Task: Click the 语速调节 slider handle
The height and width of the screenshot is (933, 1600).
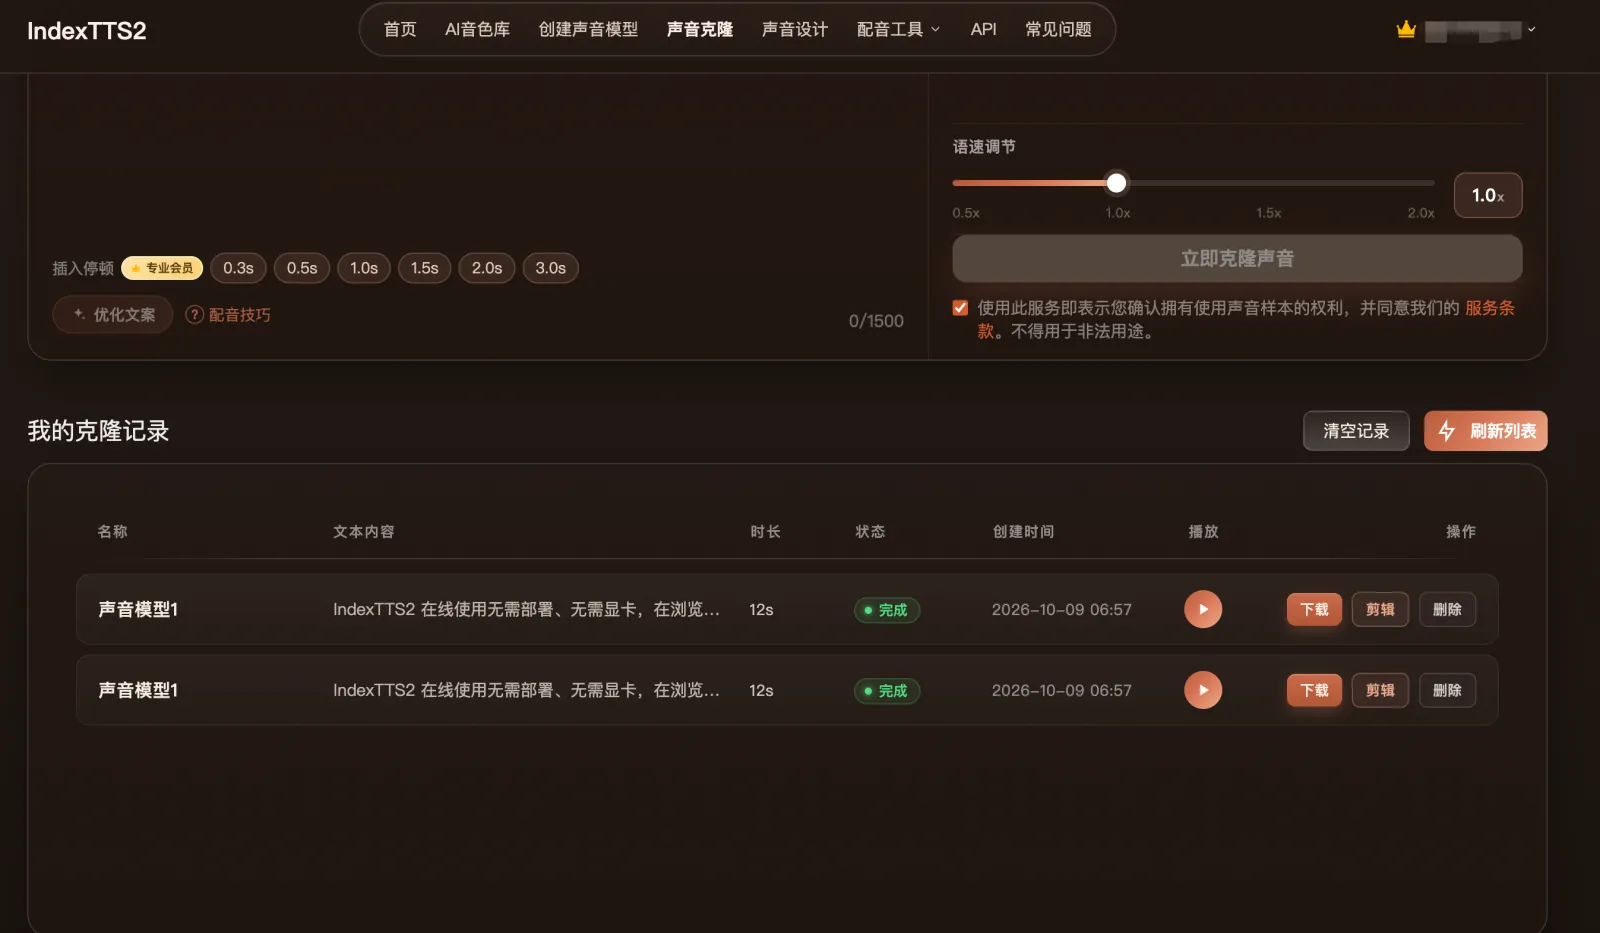Action: (x=1117, y=183)
